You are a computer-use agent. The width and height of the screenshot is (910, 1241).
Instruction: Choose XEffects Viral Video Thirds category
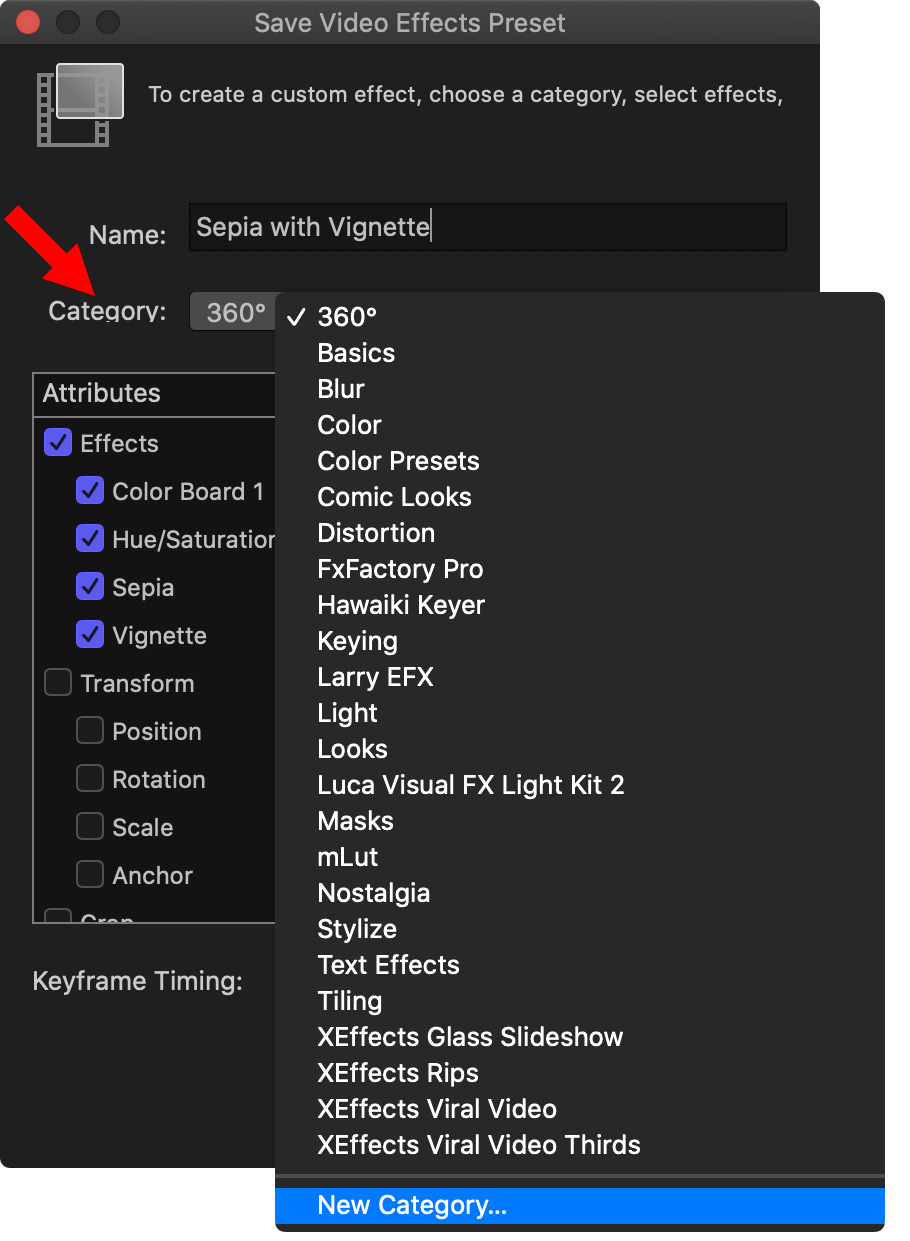478,1145
